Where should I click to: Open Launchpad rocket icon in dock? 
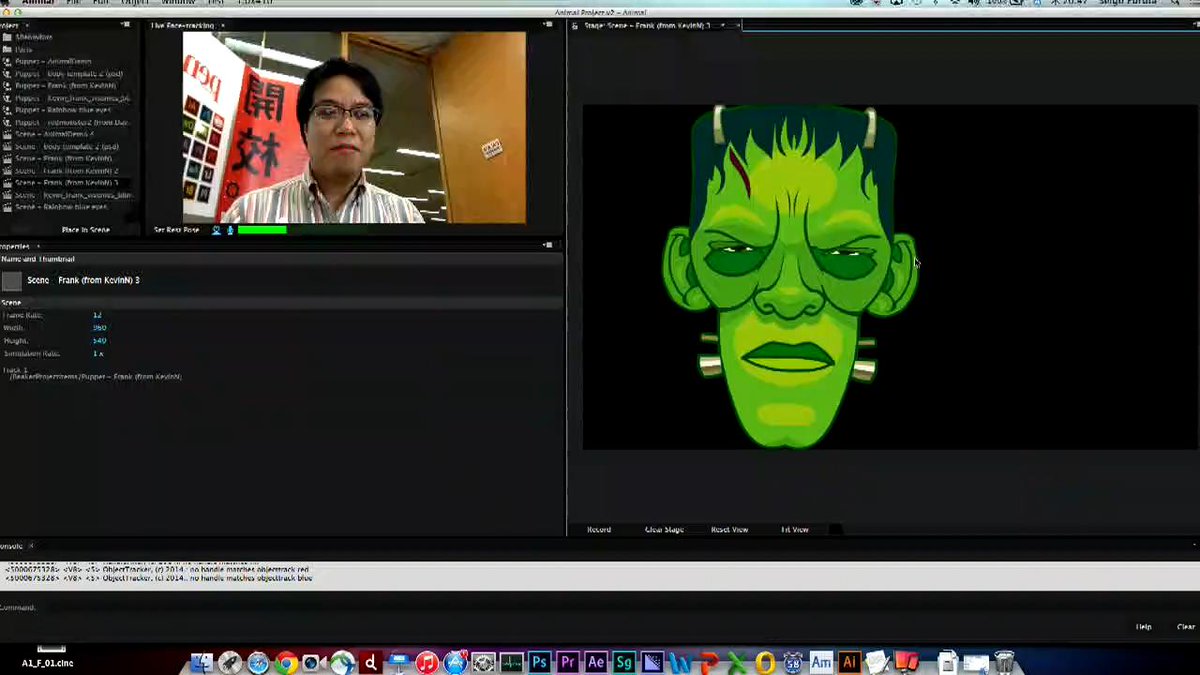(229, 662)
